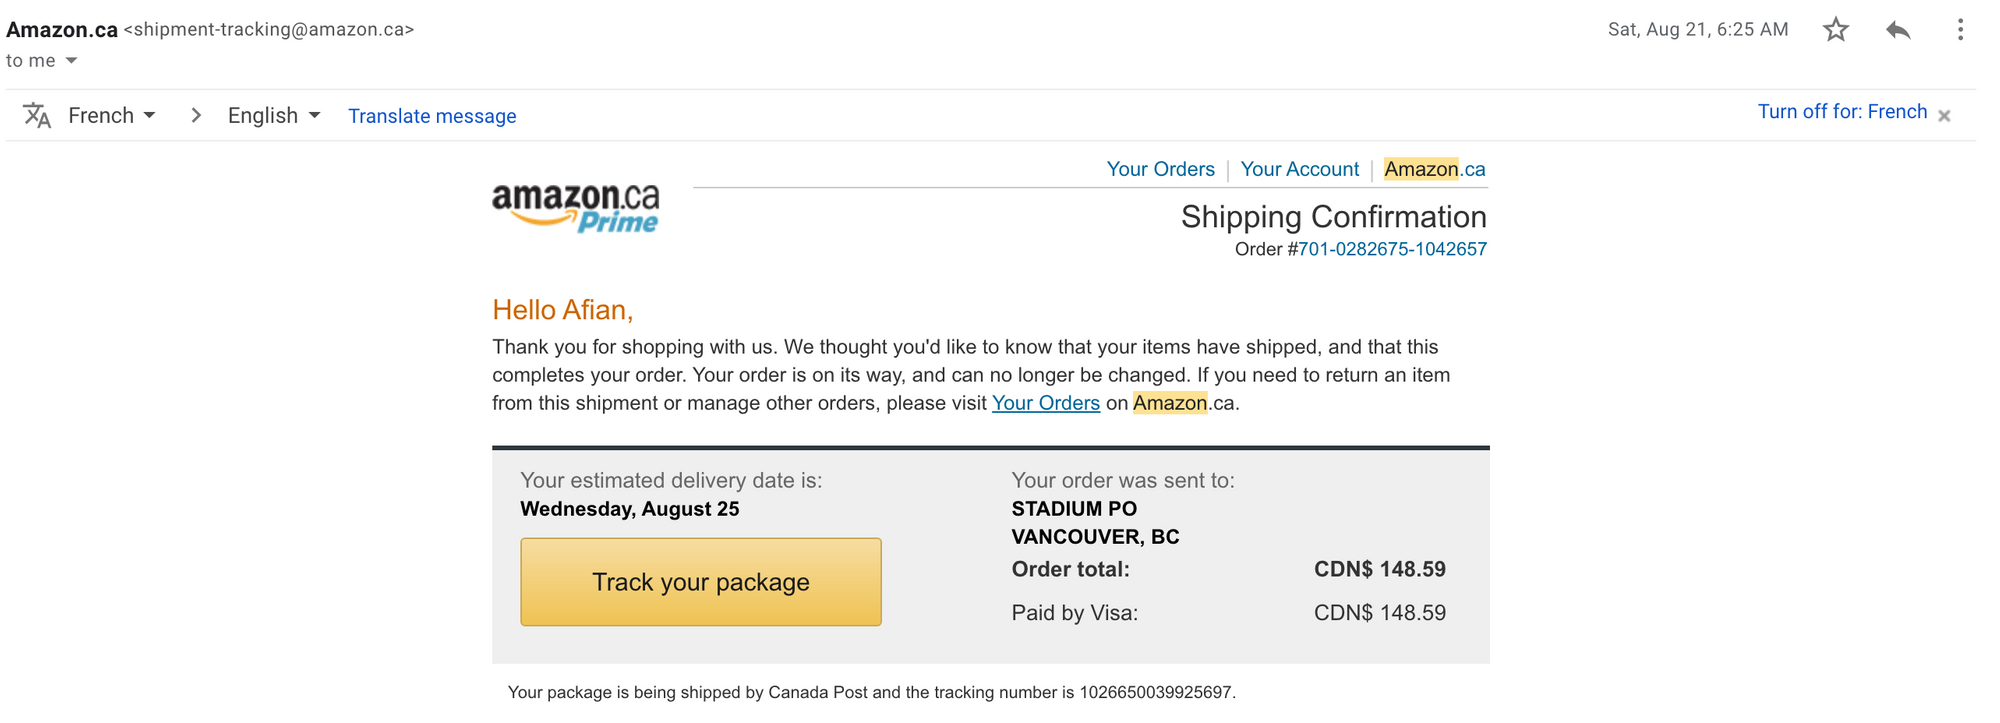The height and width of the screenshot is (723, 2000).
Task: Open the target language English dropdown
Action: pos(271,115)
